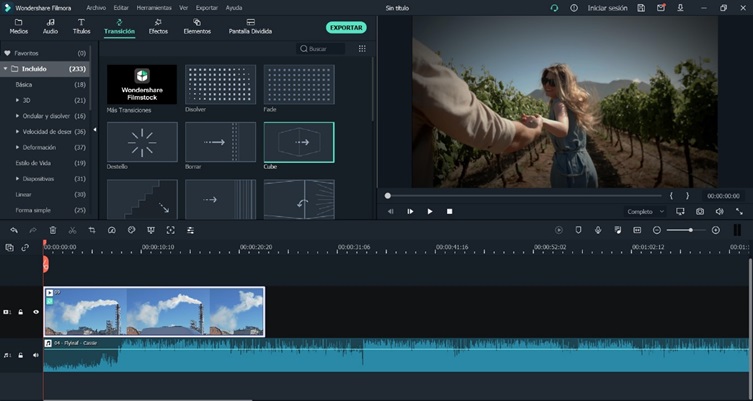
Task: Select the crop tool in timeline toolbar
Action: [x=92, y=230]
